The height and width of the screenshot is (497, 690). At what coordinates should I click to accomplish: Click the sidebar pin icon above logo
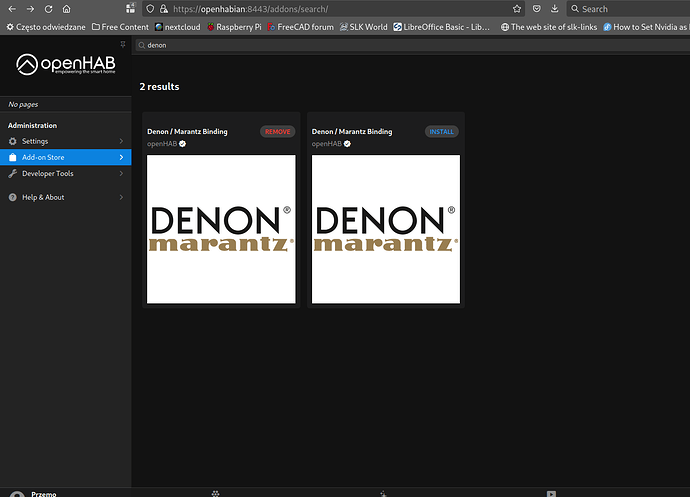point(123,46)
